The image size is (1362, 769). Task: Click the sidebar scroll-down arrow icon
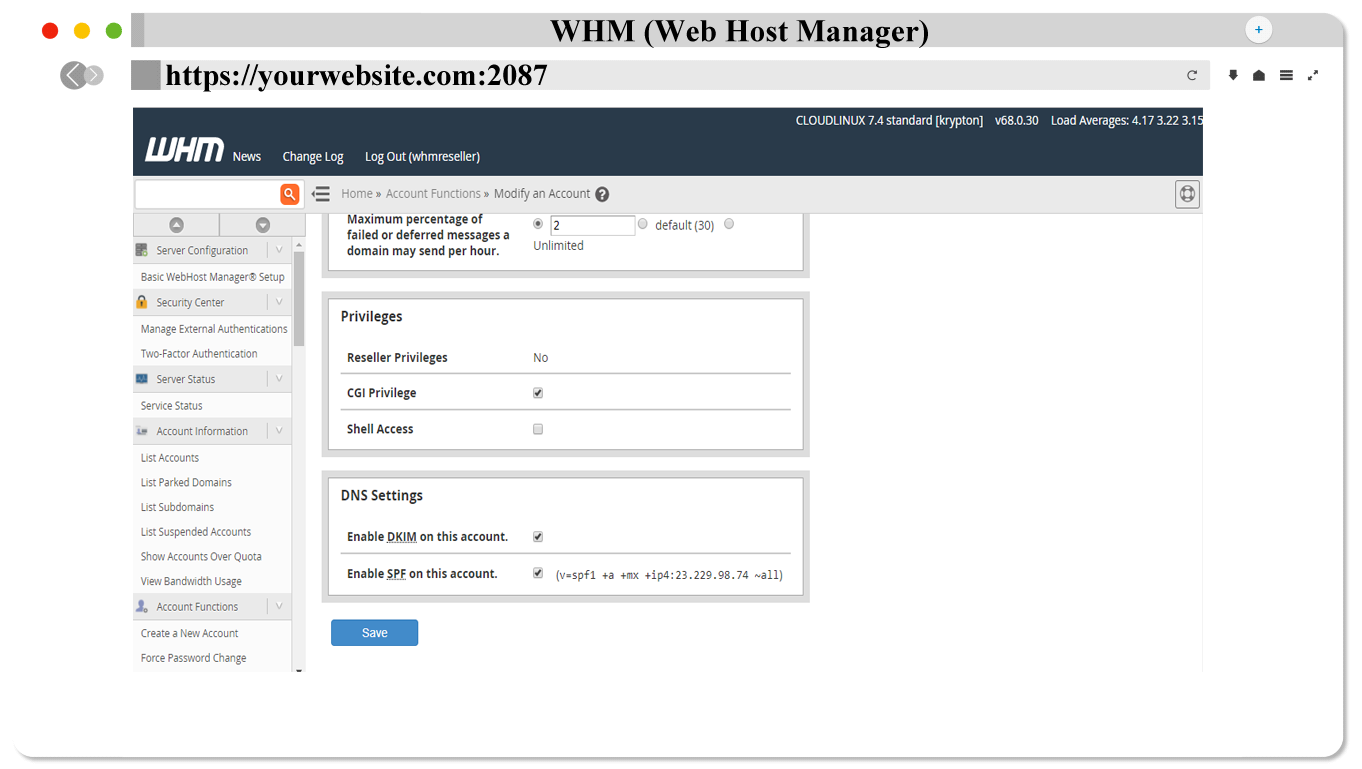click(263, 225)
